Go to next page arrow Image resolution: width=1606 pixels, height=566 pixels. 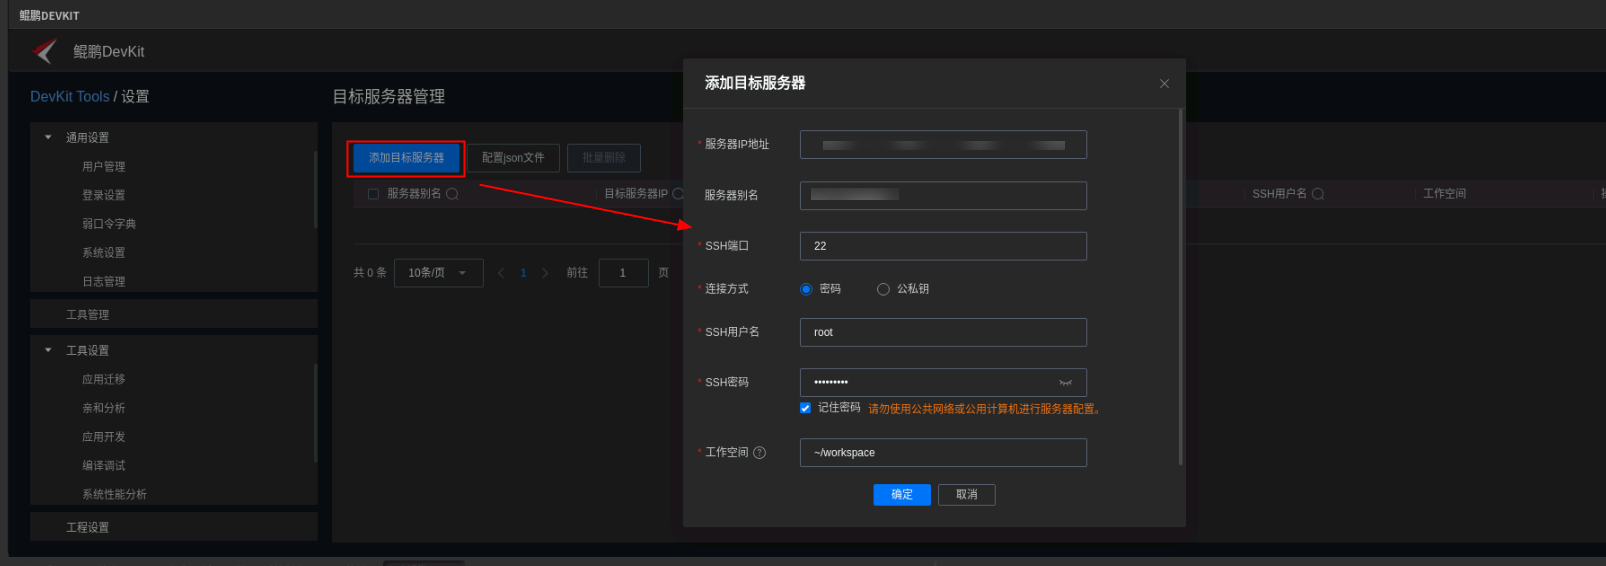(545, 273)
